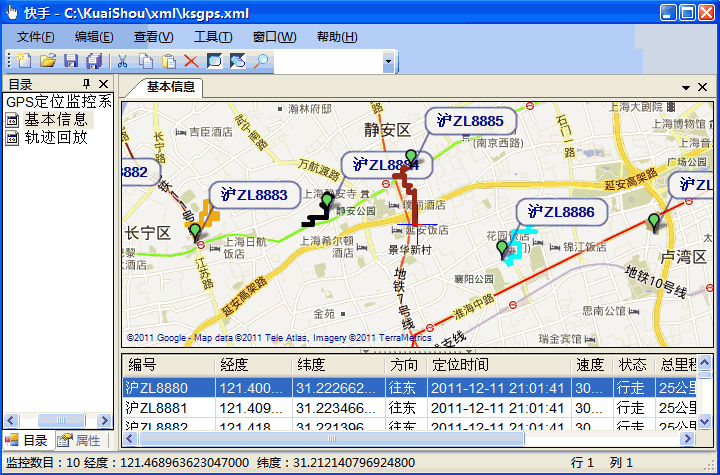This screenshot has width=720, height=475.
Task: Click the red X delete icon
Action: tap(191, 61)
